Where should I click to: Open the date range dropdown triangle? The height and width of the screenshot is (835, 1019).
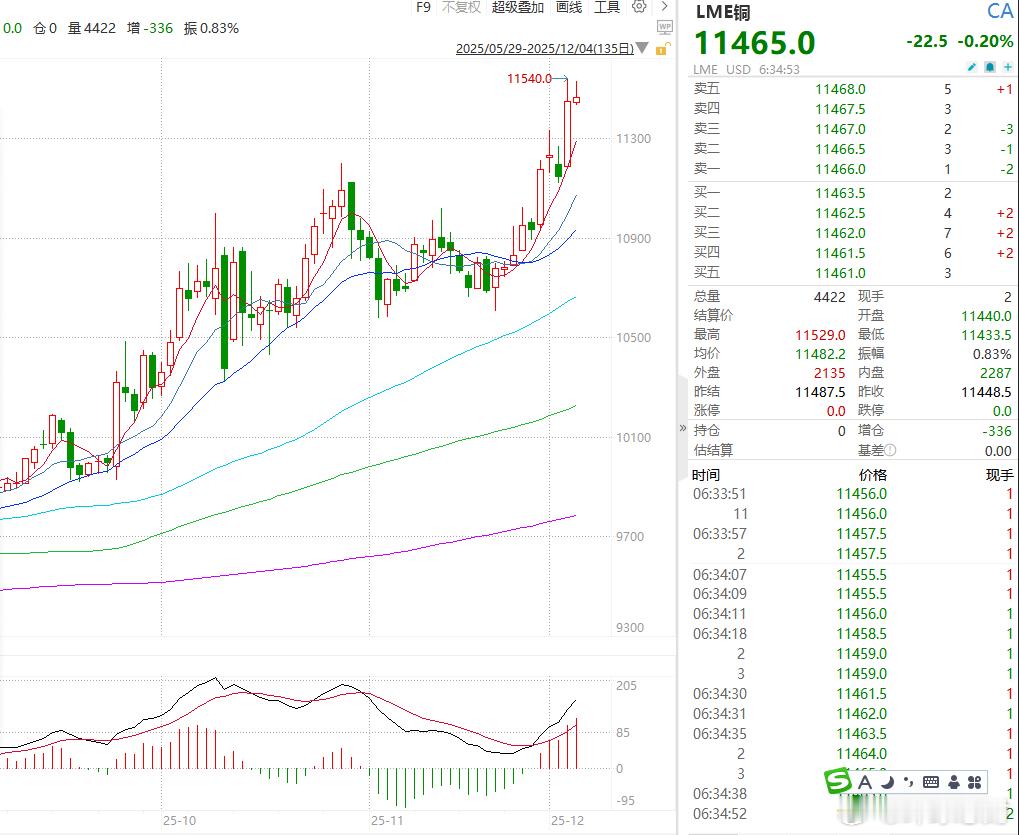[x=641, y=47]
